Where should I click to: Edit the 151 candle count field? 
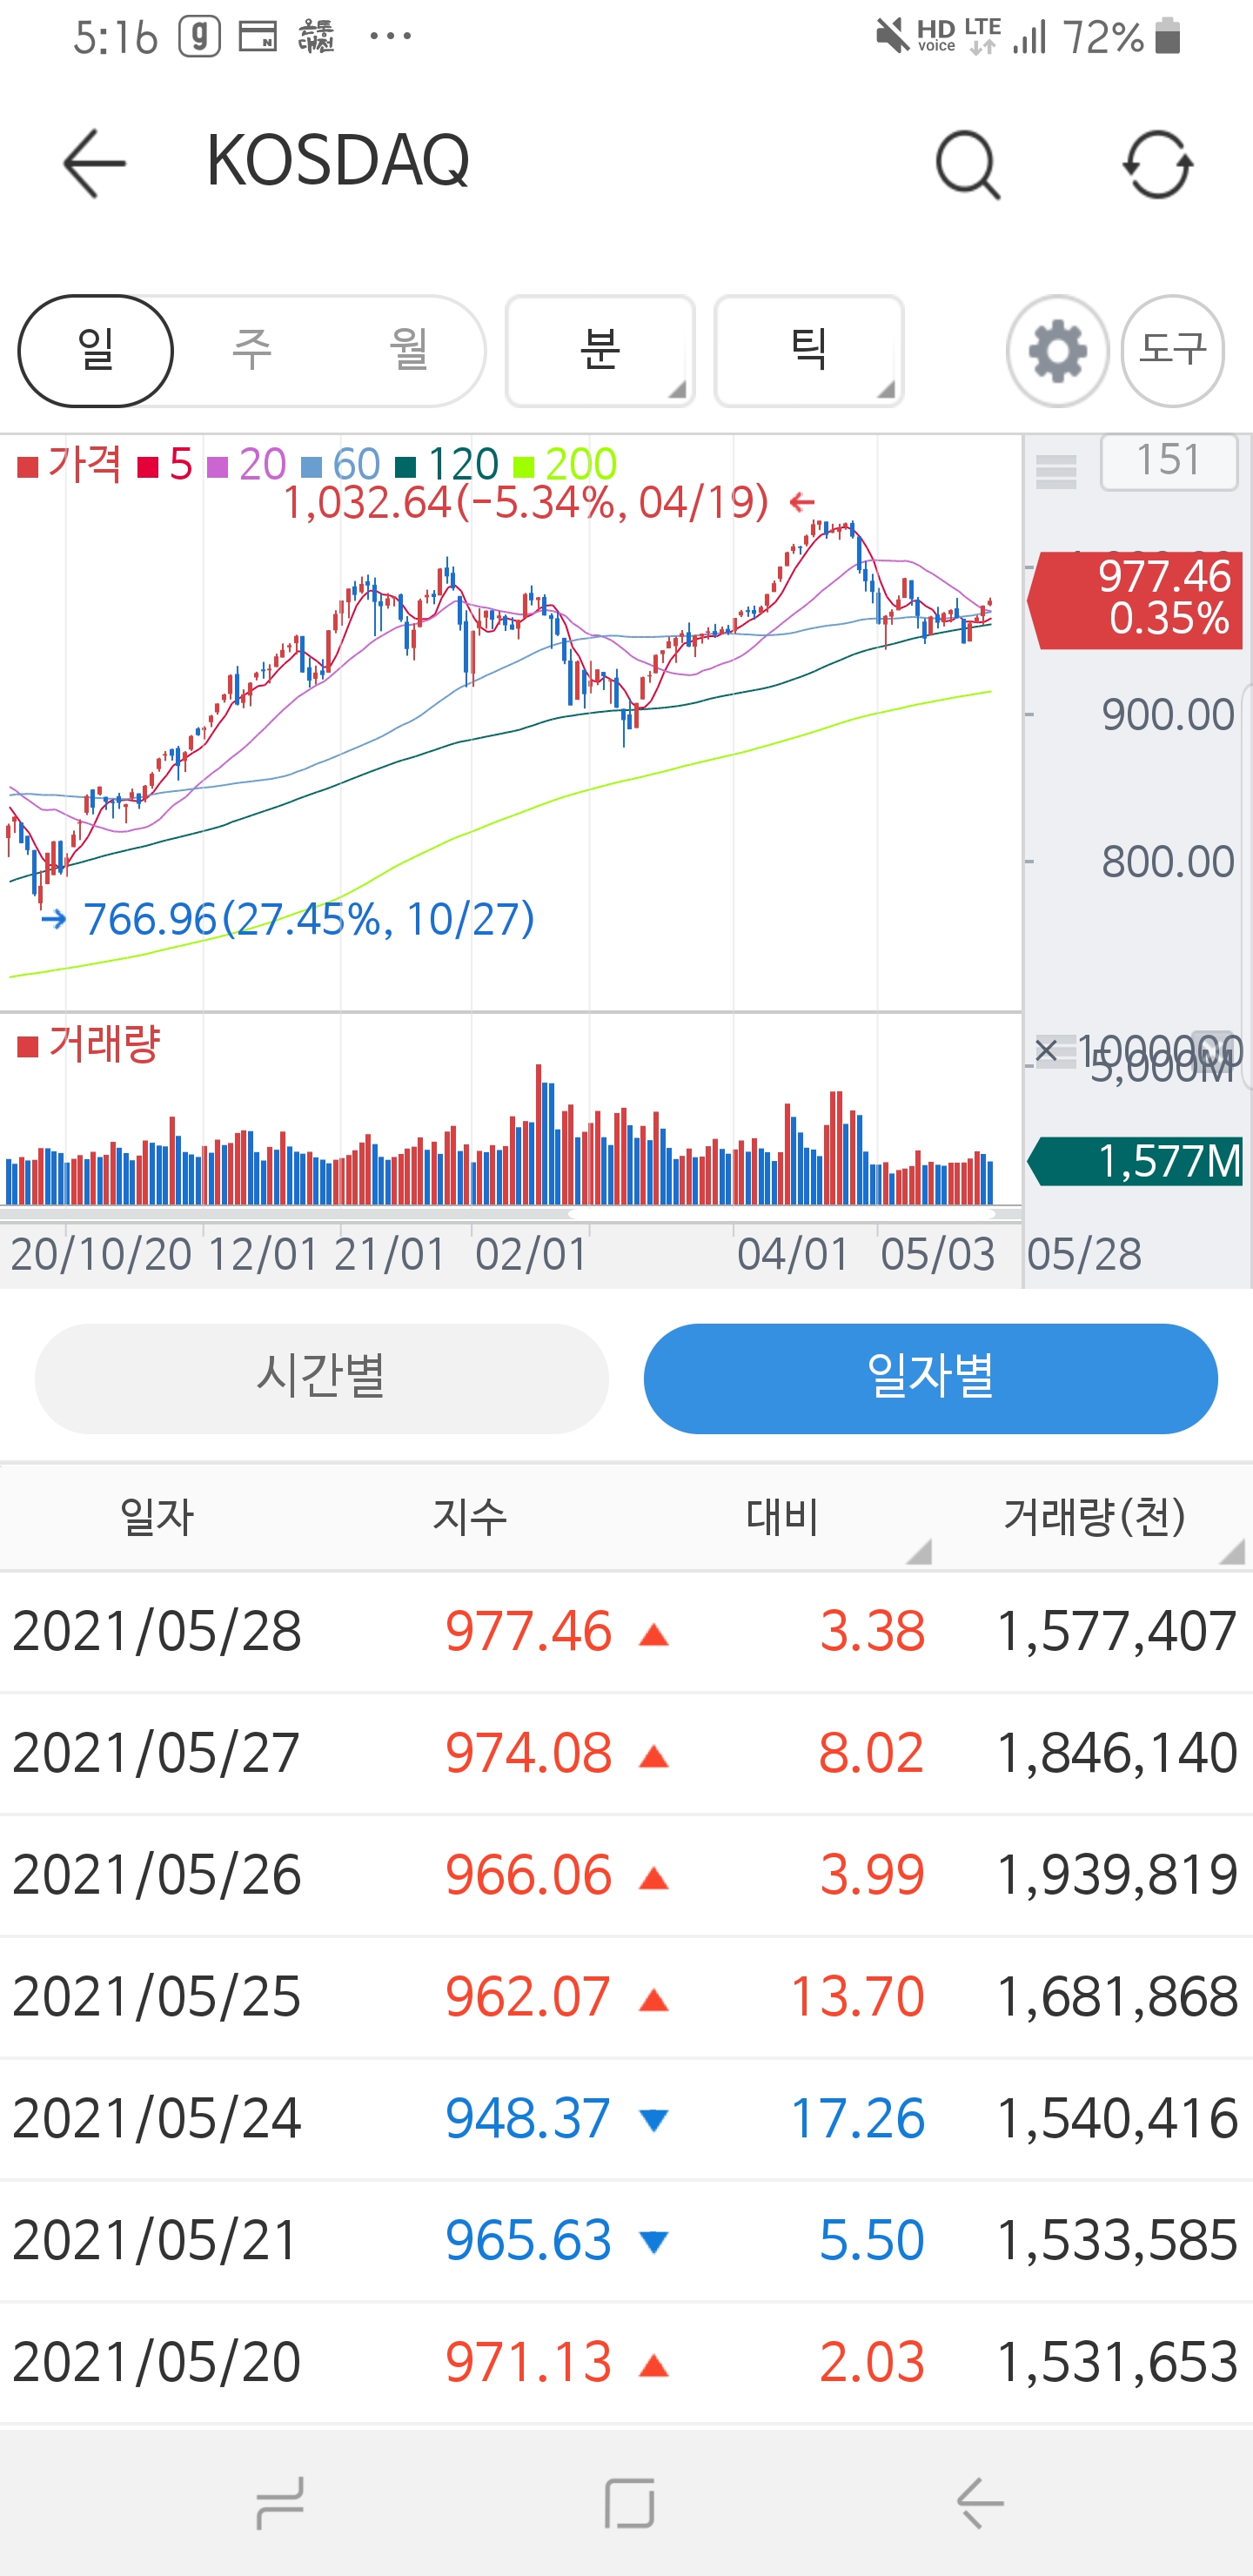[x=1169, y=461]
